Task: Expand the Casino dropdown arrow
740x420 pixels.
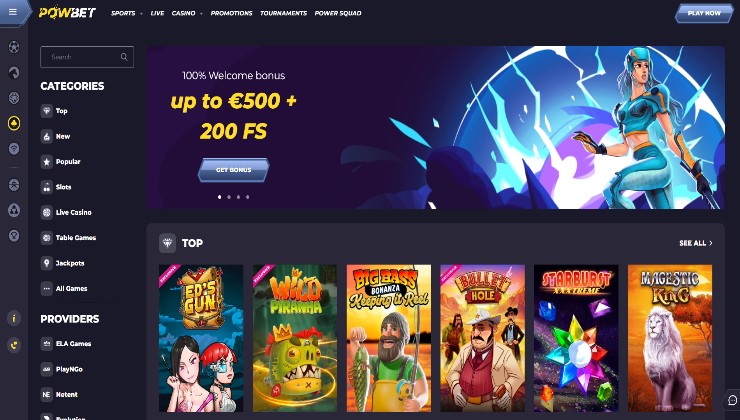Action: (201, 14)
